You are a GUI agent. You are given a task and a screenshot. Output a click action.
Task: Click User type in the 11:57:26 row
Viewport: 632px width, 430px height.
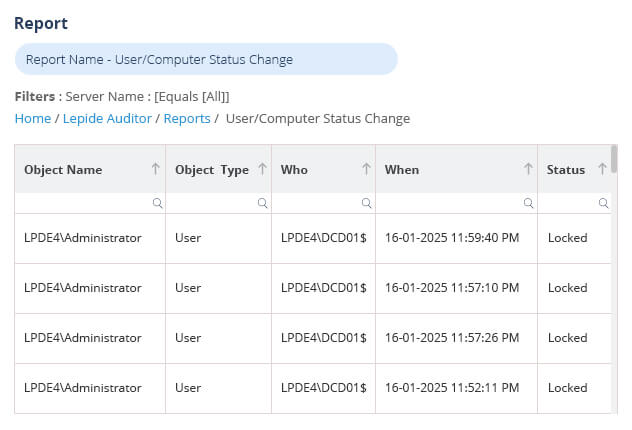(188, 338)
